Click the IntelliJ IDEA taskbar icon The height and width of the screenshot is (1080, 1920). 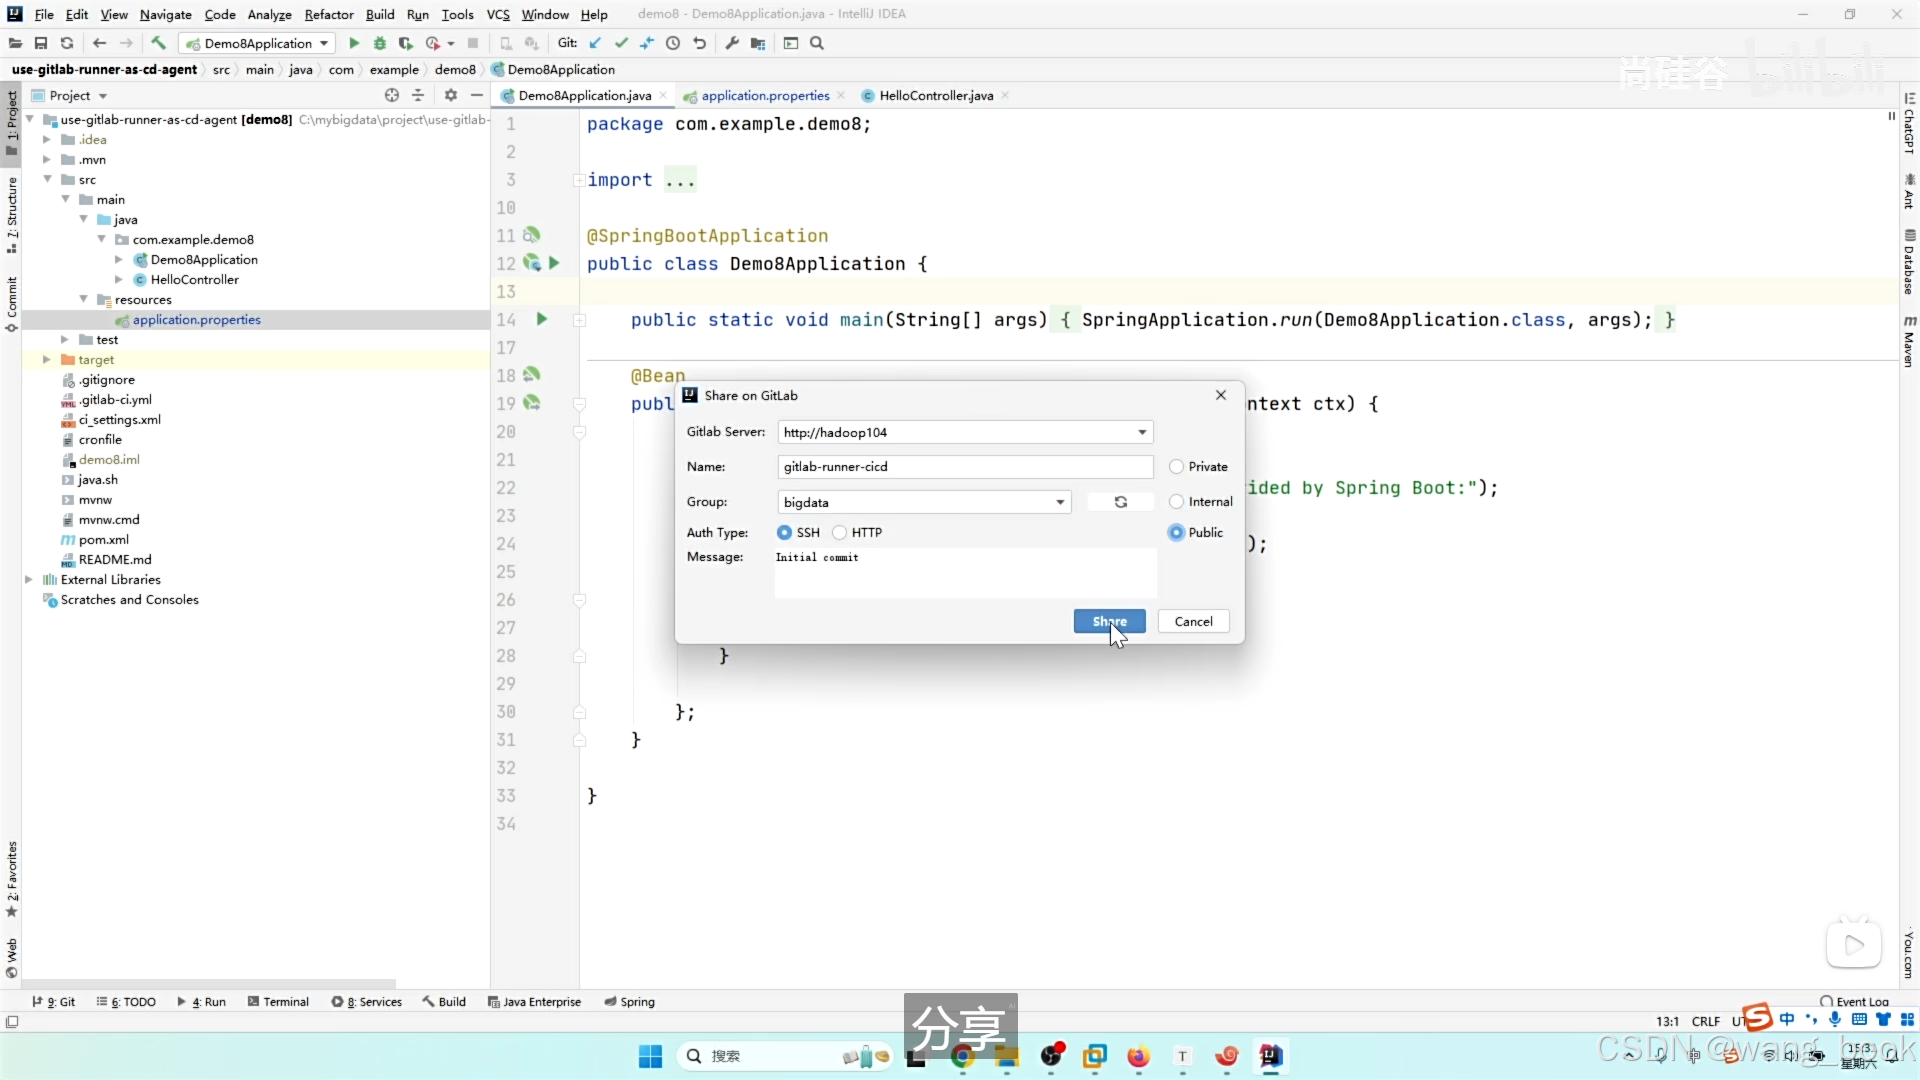click(x=1270, y=1056)
